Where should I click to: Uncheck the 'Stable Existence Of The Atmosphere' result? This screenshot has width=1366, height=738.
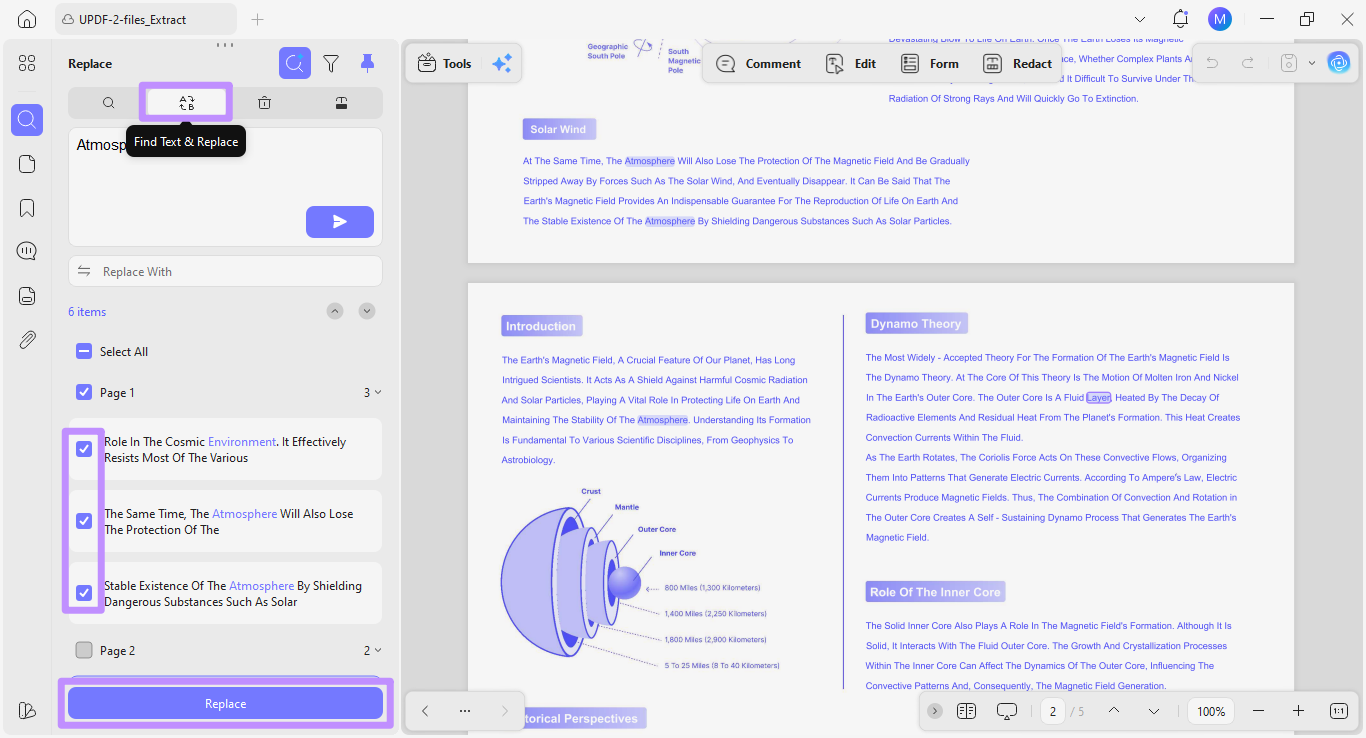pyautogui.click(x=84, y=593)
